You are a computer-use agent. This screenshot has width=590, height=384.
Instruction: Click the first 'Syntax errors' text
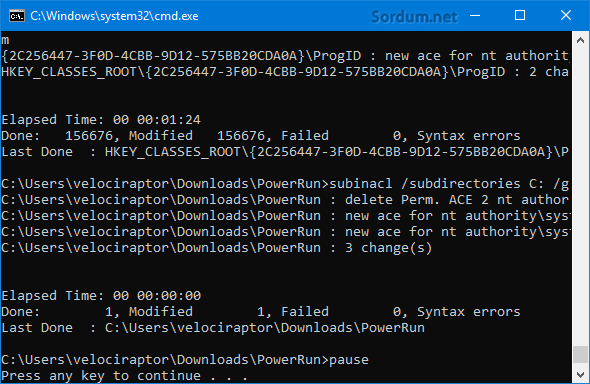pos(469,136)
